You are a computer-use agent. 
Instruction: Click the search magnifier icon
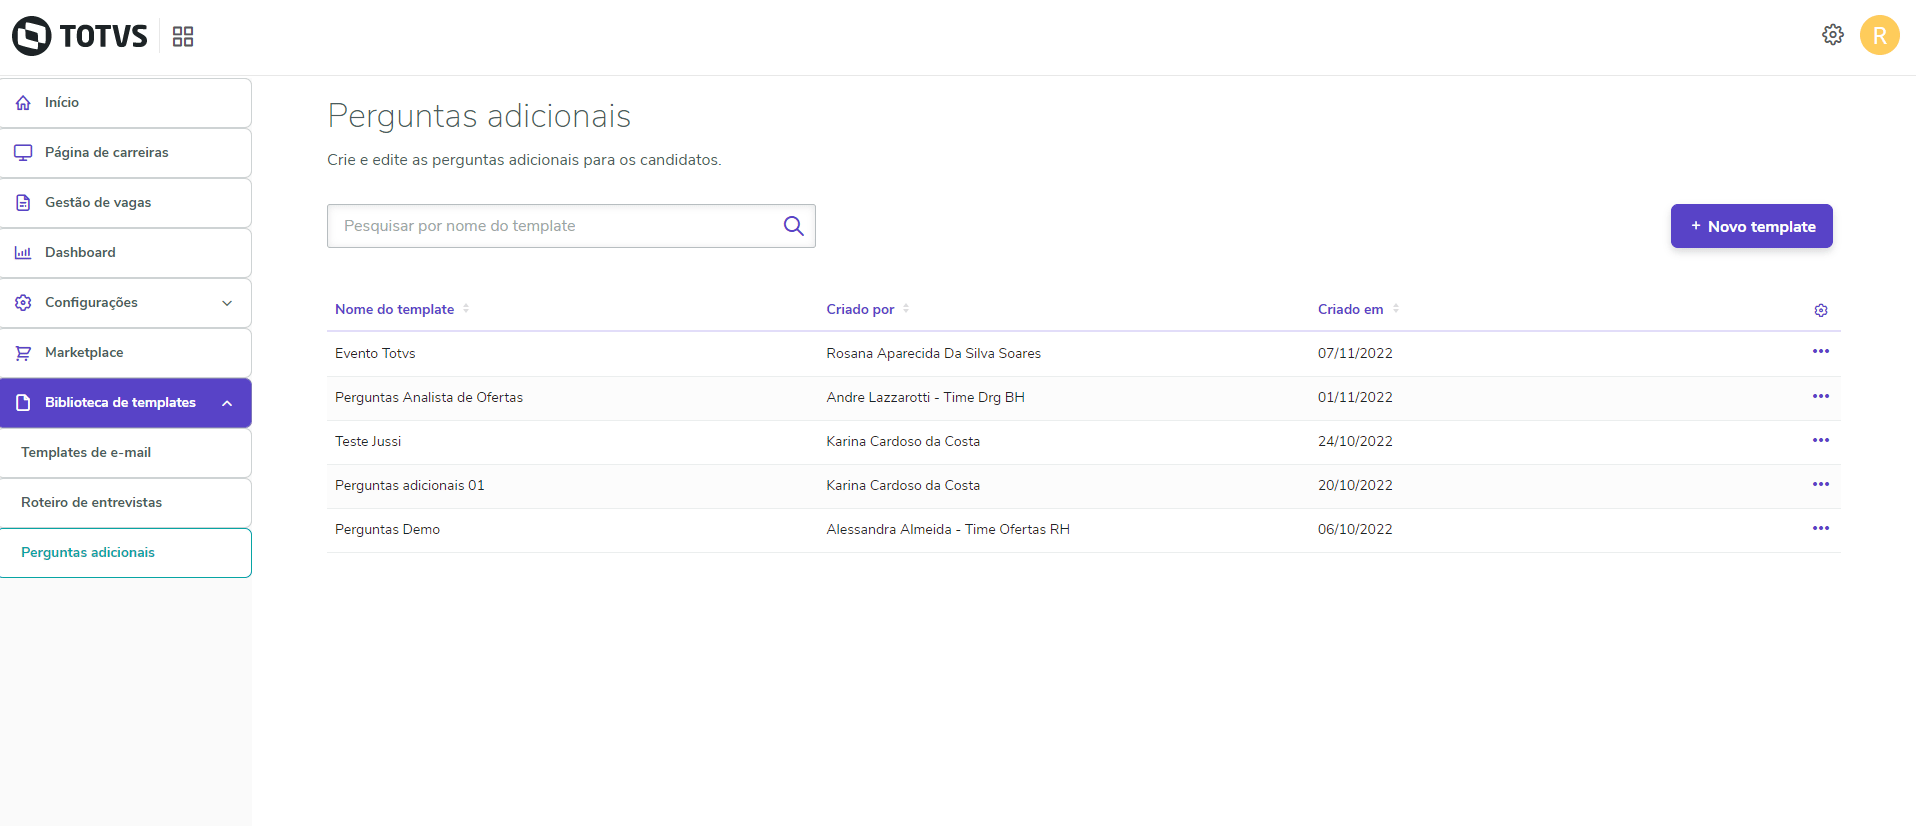pos(794,226)
